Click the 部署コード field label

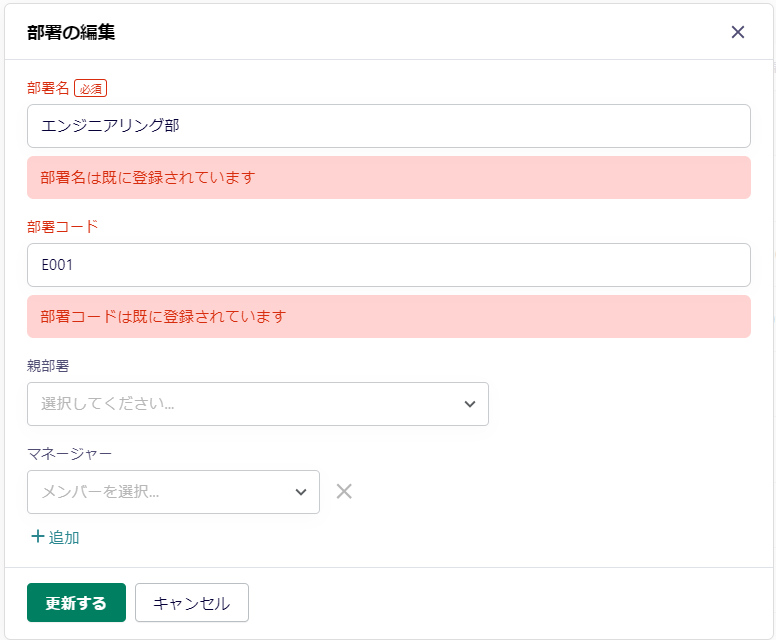coord(63,226)
